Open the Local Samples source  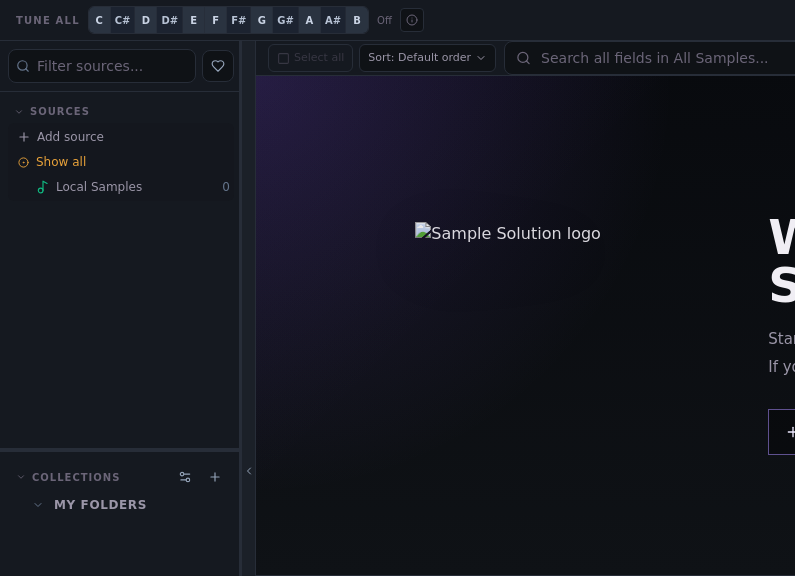(x=122, y=187)
